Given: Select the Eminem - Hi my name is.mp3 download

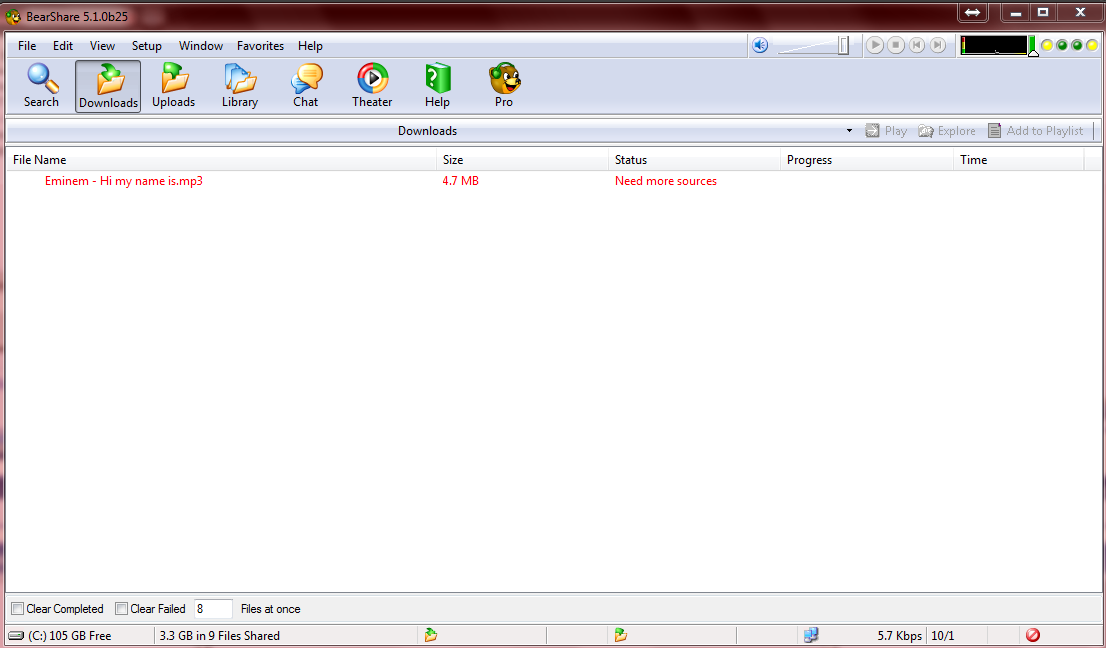Looking at the screenshot, I should [124, 181].
